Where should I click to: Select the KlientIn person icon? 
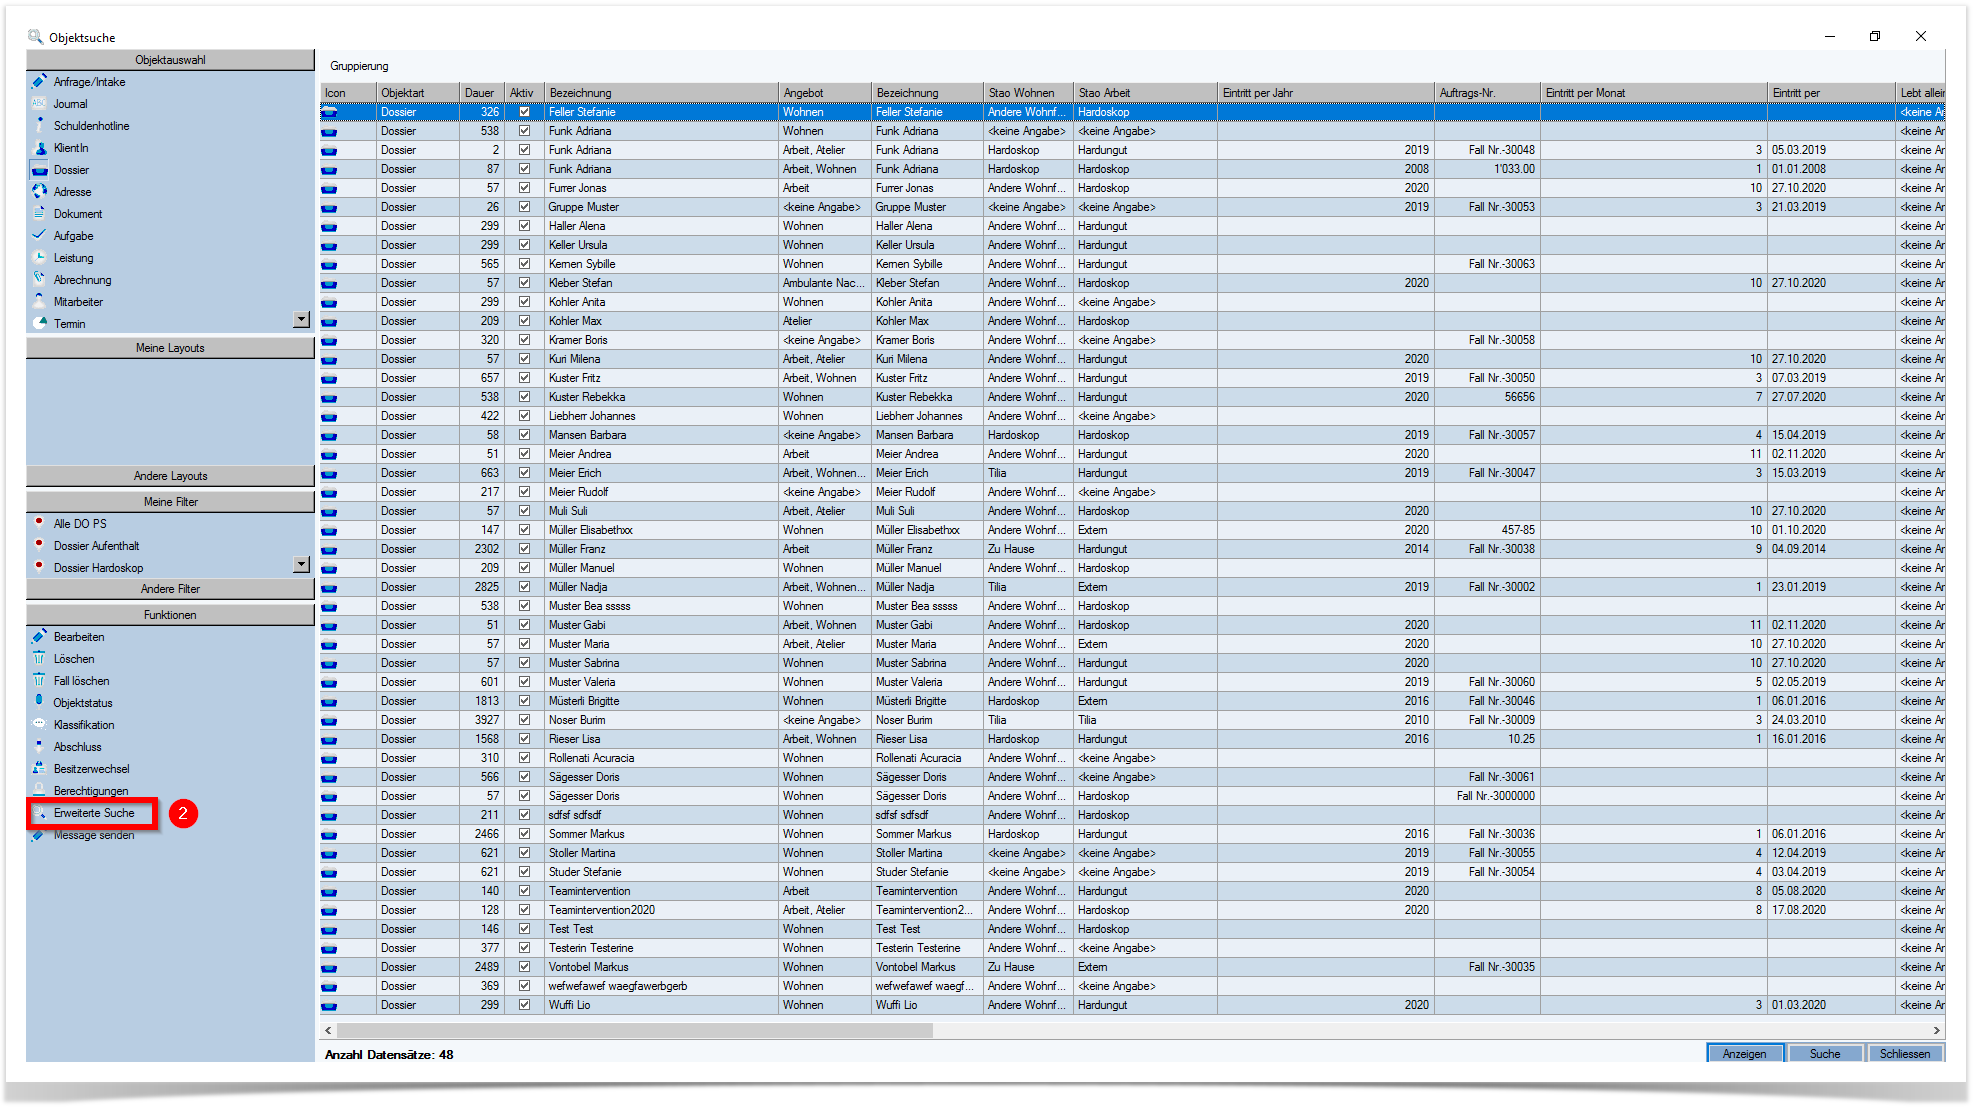[x=39, y=148]
